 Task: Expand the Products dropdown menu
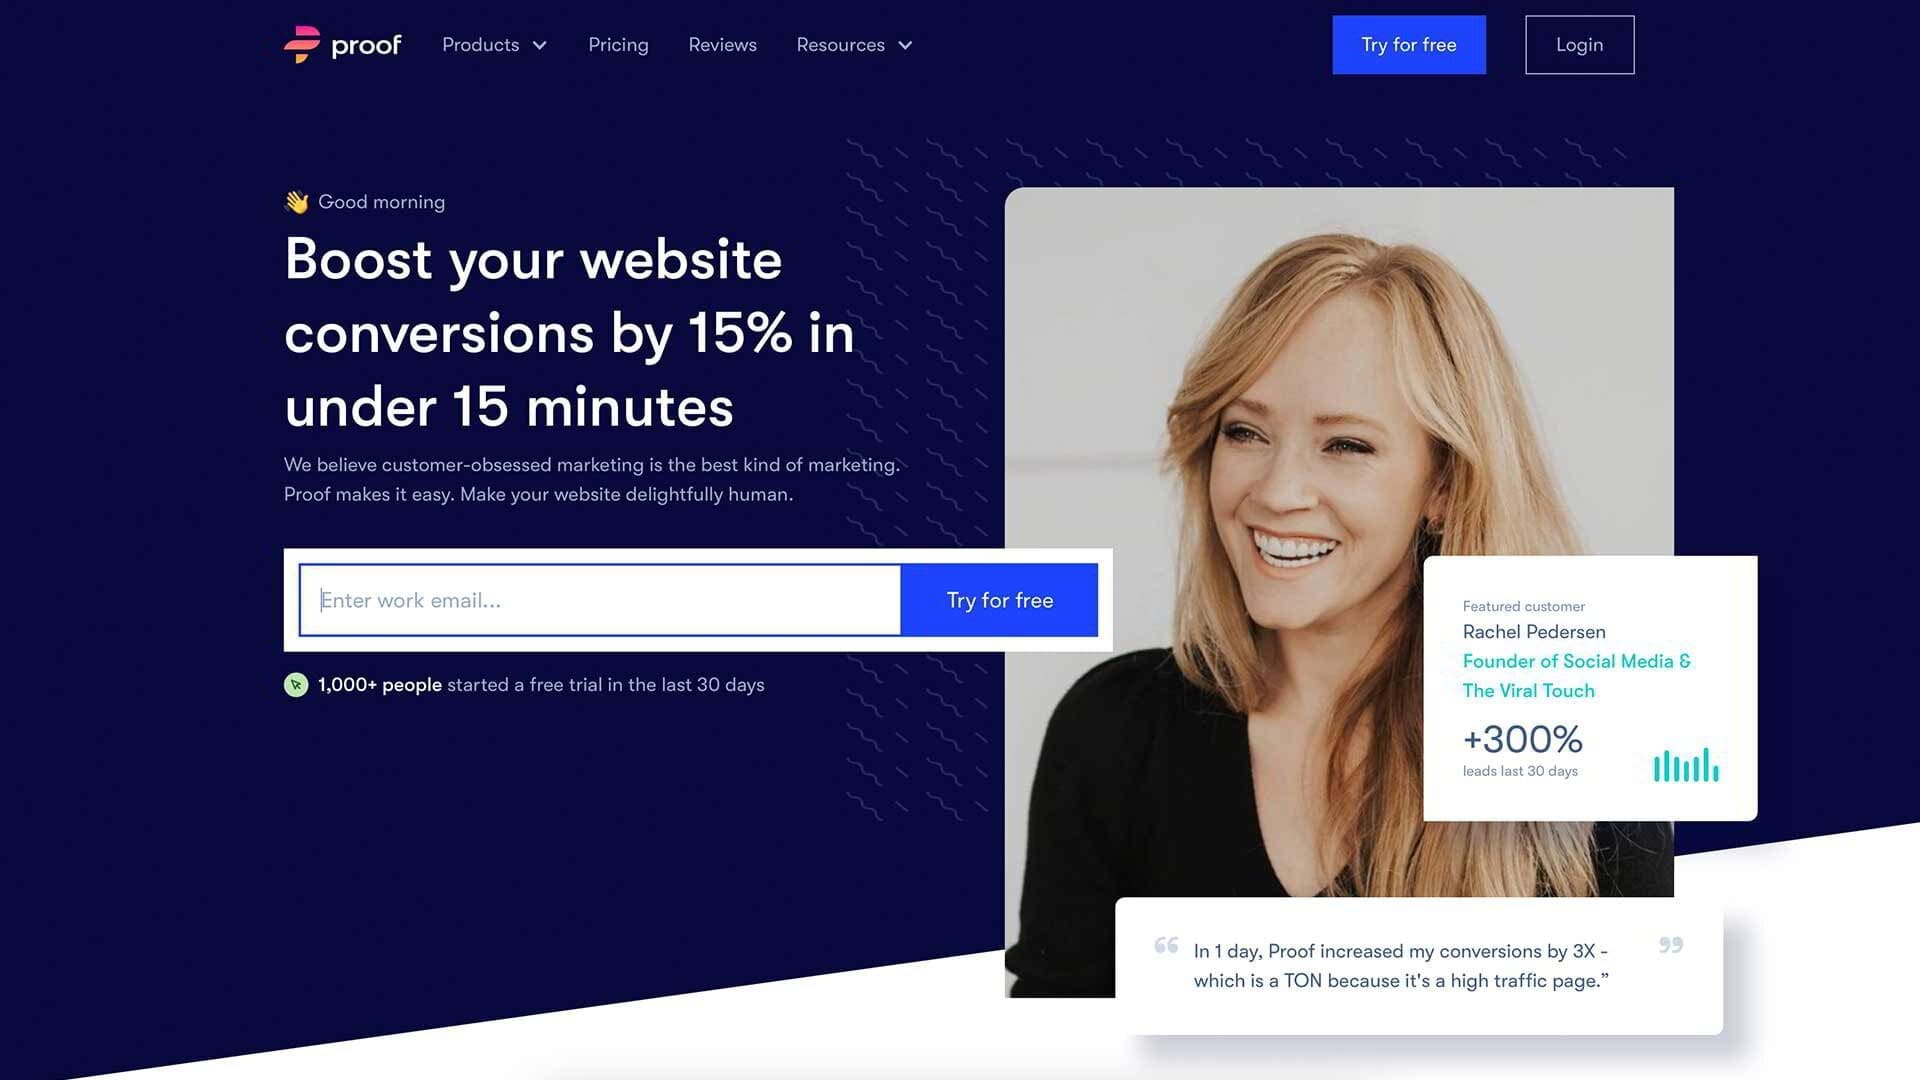(x=495, y=44)
